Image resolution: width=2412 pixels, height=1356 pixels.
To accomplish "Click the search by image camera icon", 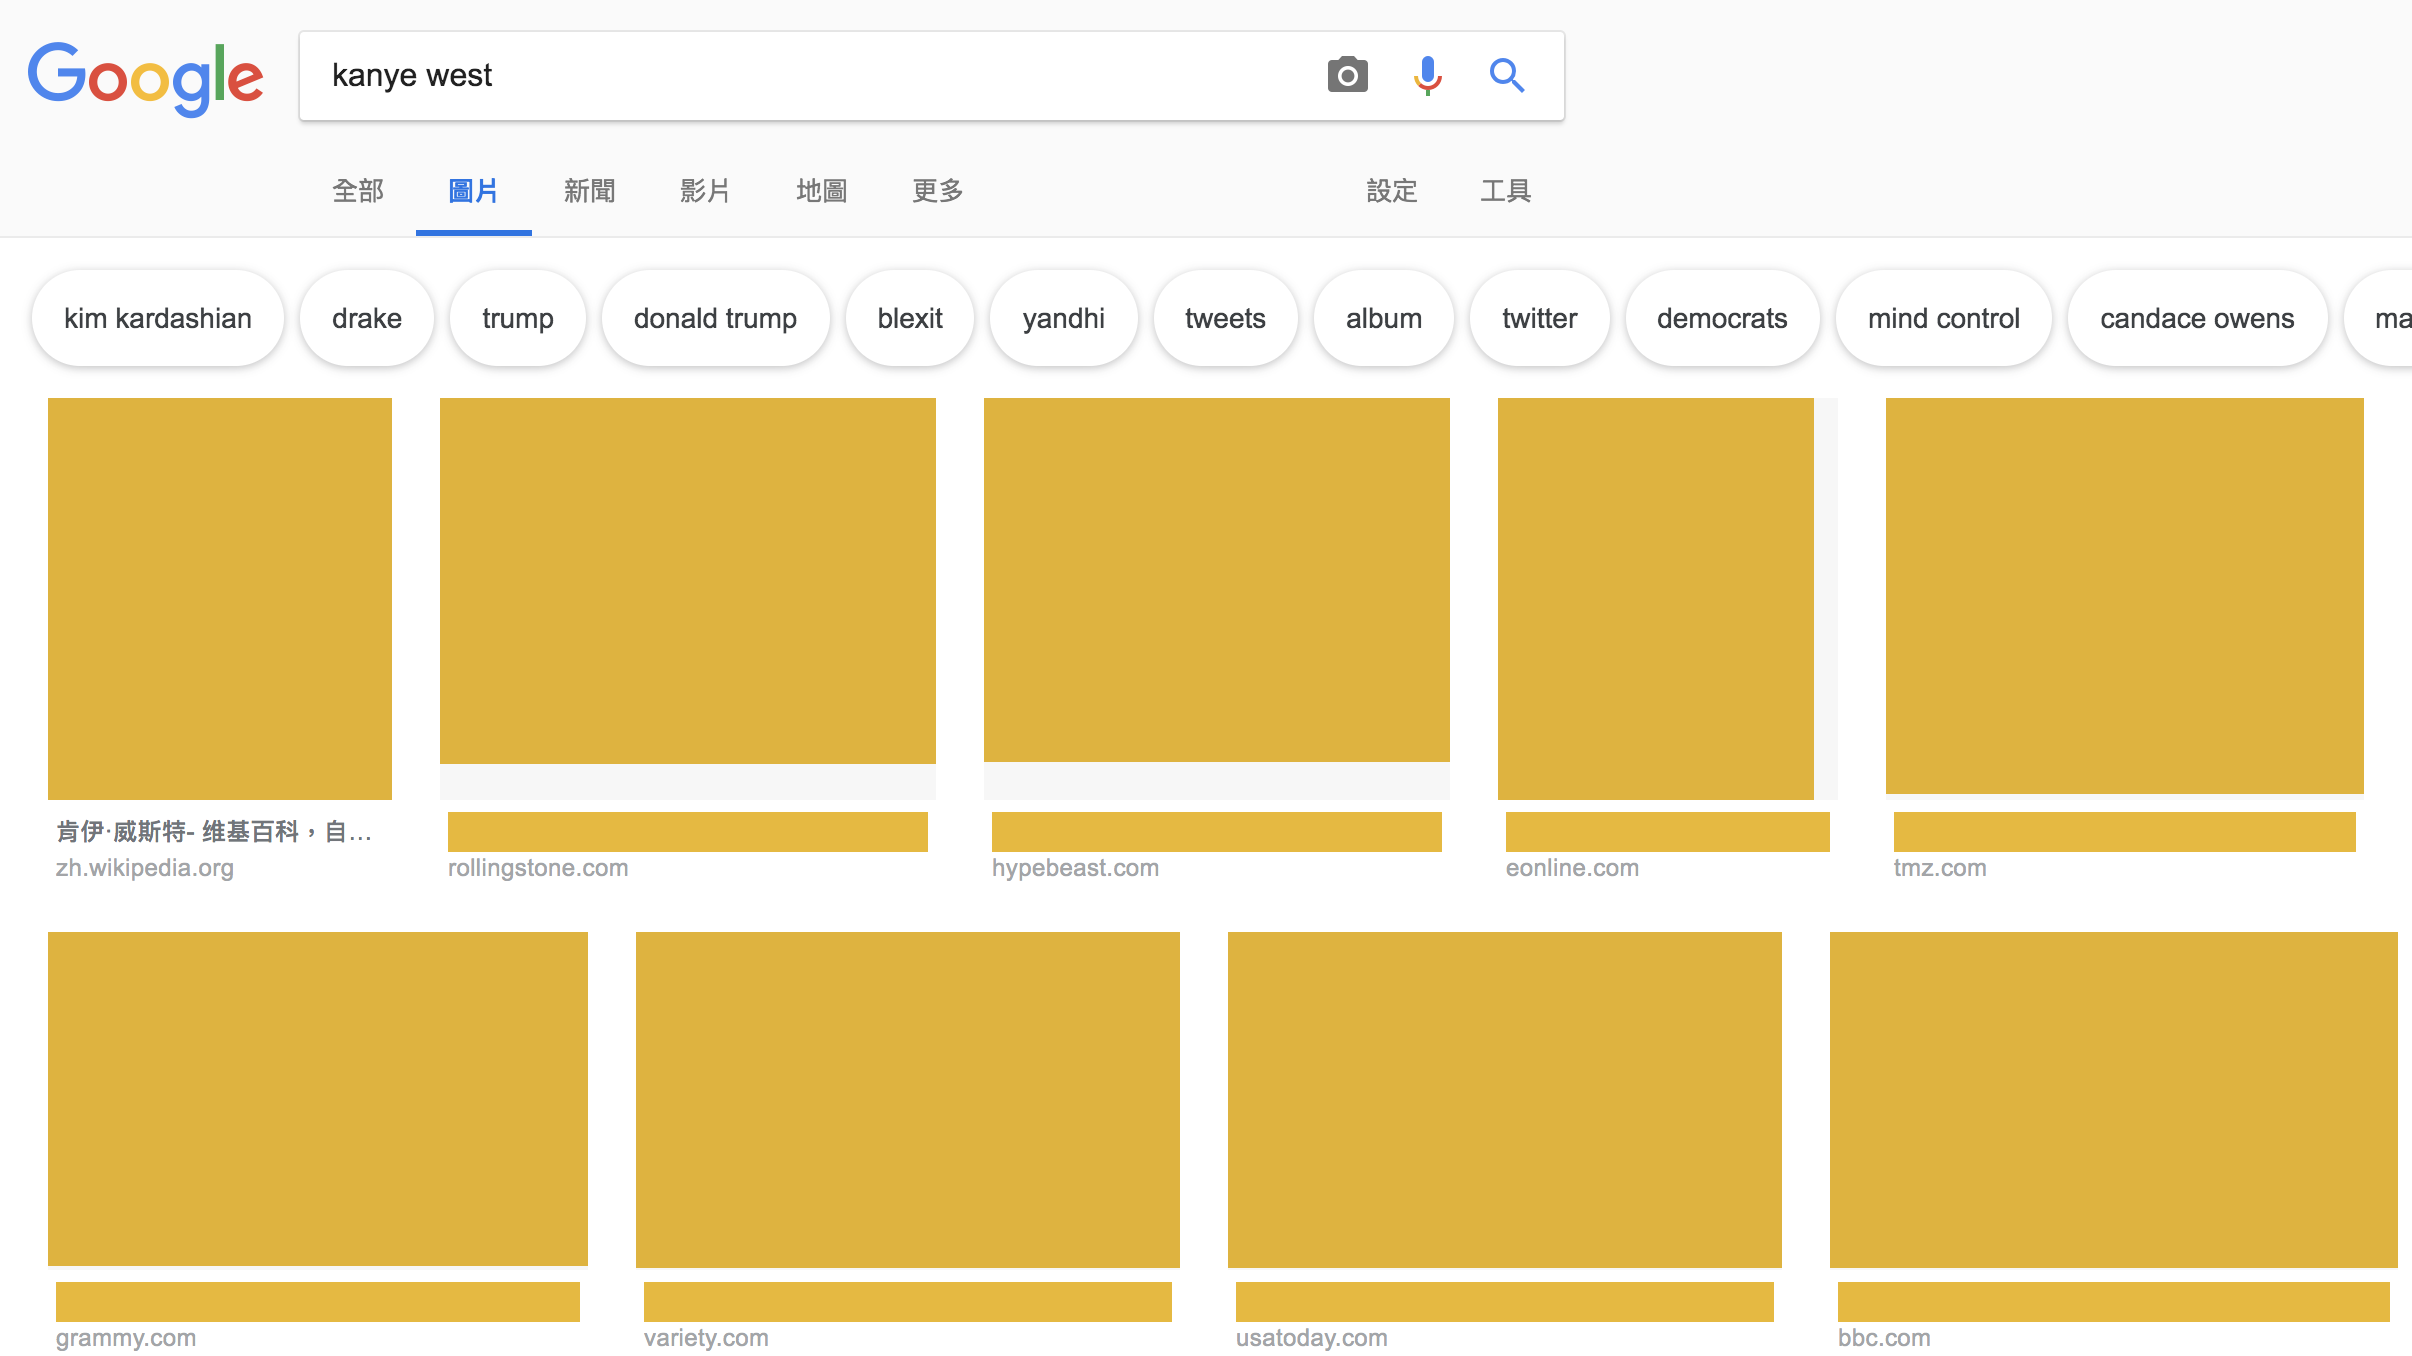I will pyautogui.click(x=1347, y=76).
